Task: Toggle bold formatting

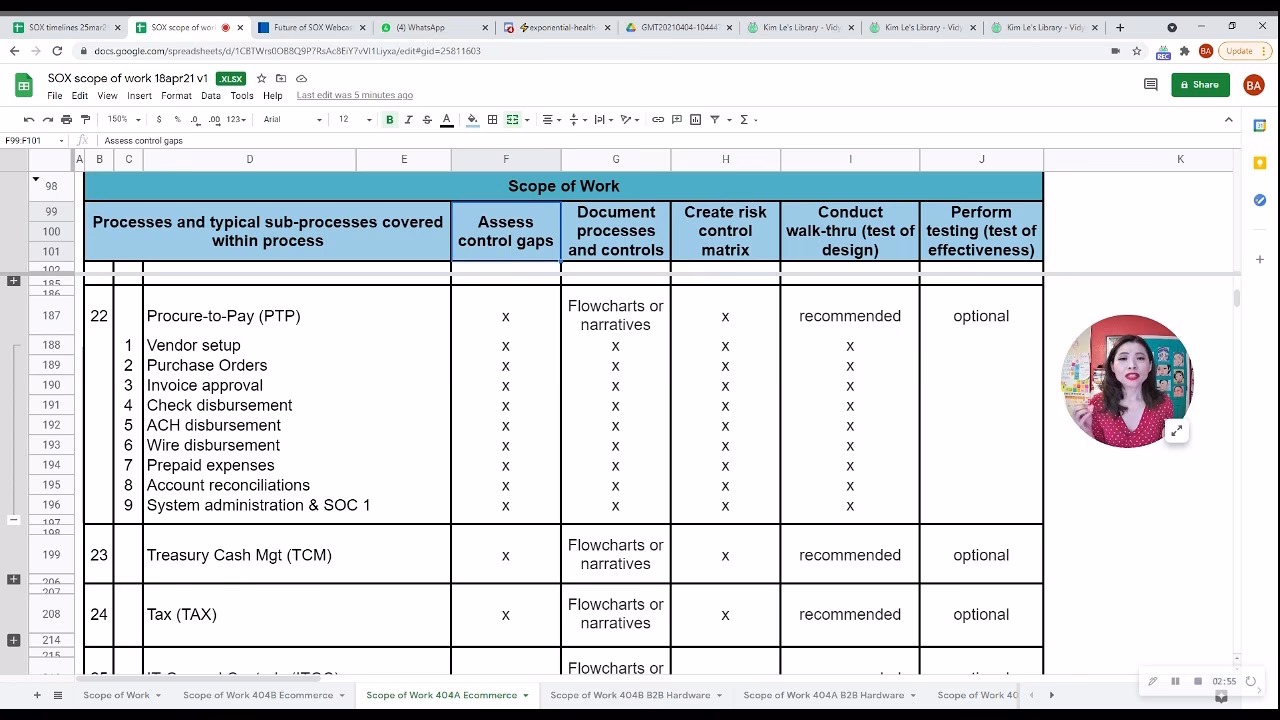Action: point(389,120)
